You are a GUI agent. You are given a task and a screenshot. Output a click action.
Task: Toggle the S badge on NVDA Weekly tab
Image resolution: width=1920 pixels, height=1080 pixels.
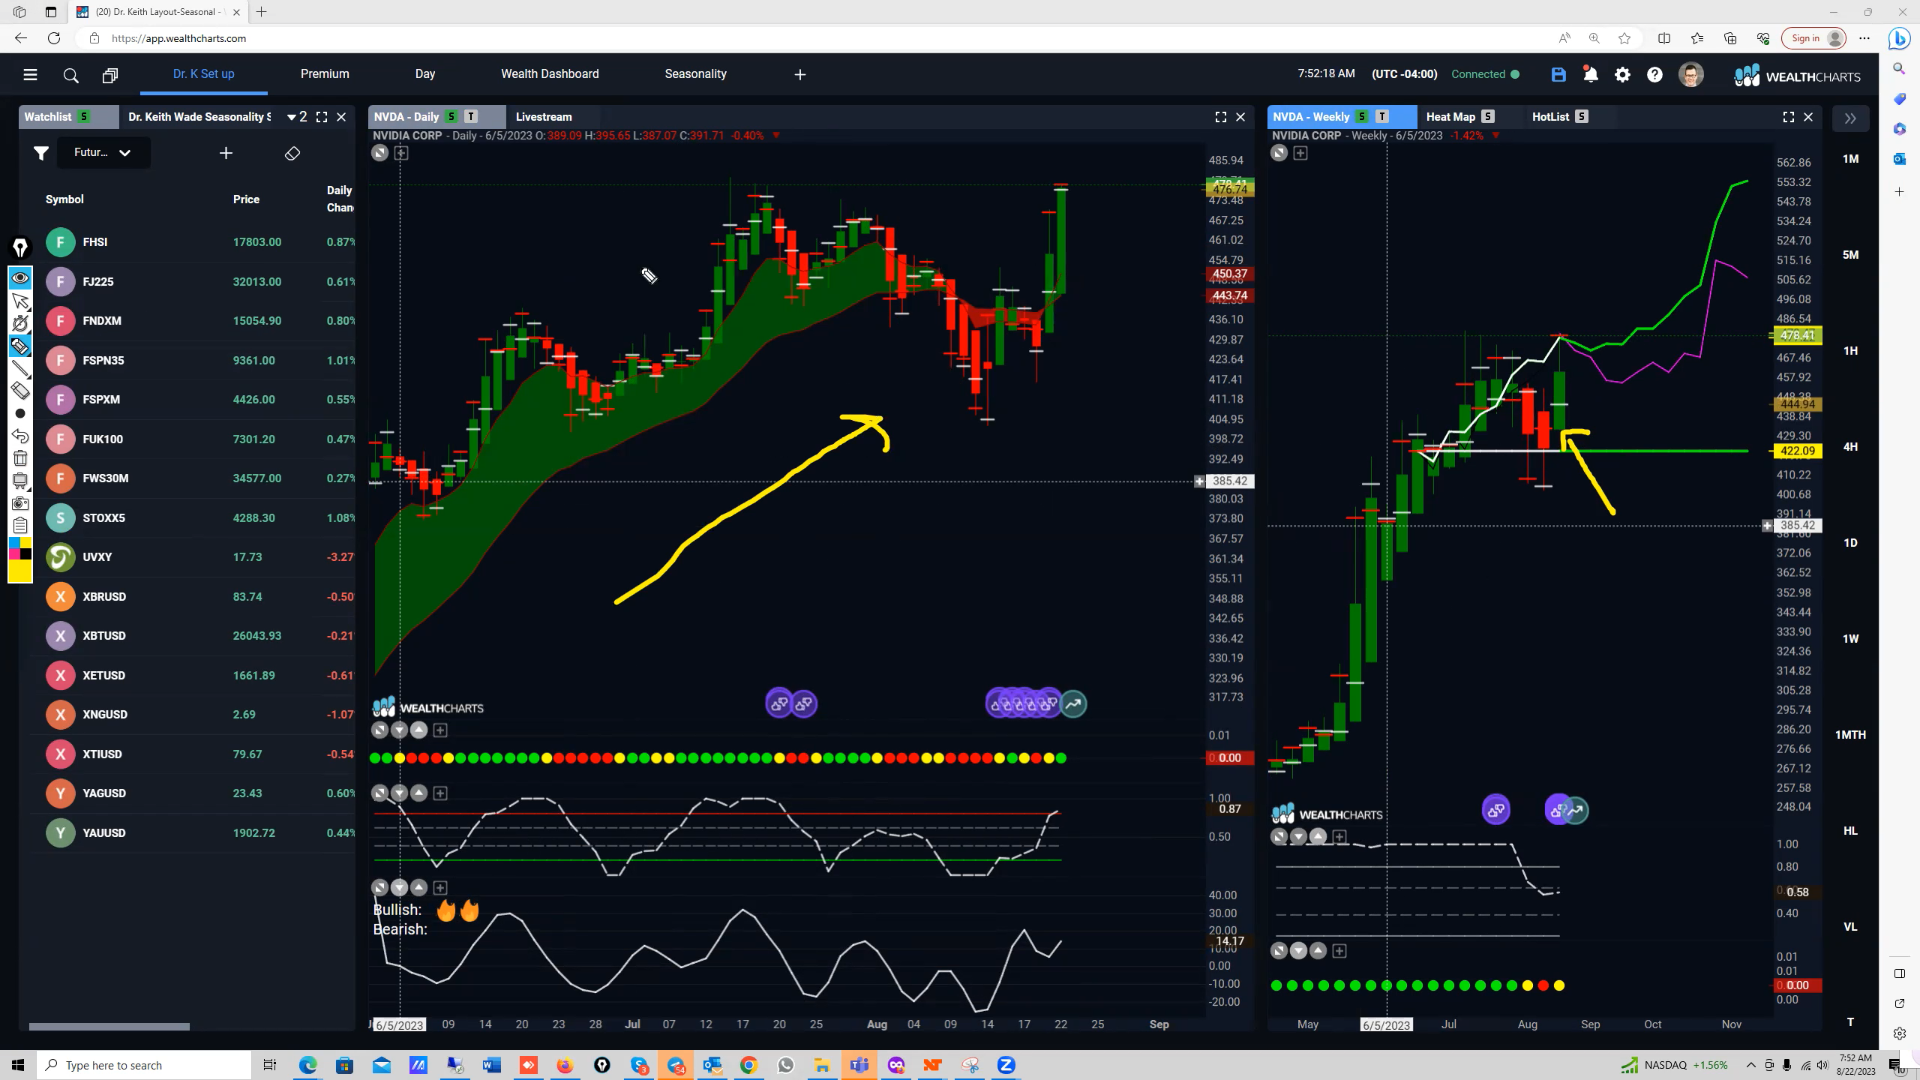tap(1362, 117)
